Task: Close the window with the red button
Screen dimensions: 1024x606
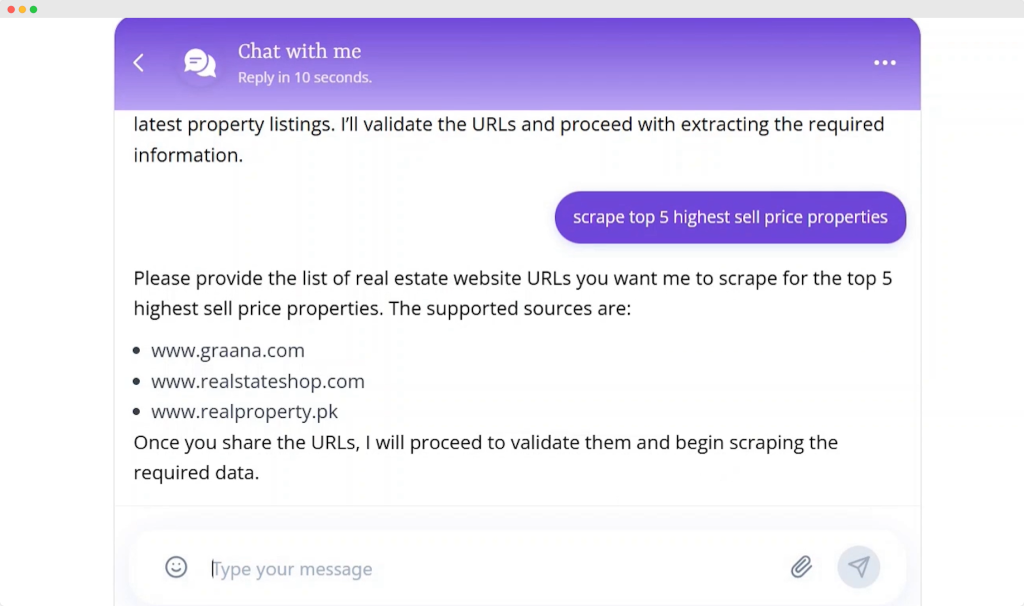Action: 10,9
